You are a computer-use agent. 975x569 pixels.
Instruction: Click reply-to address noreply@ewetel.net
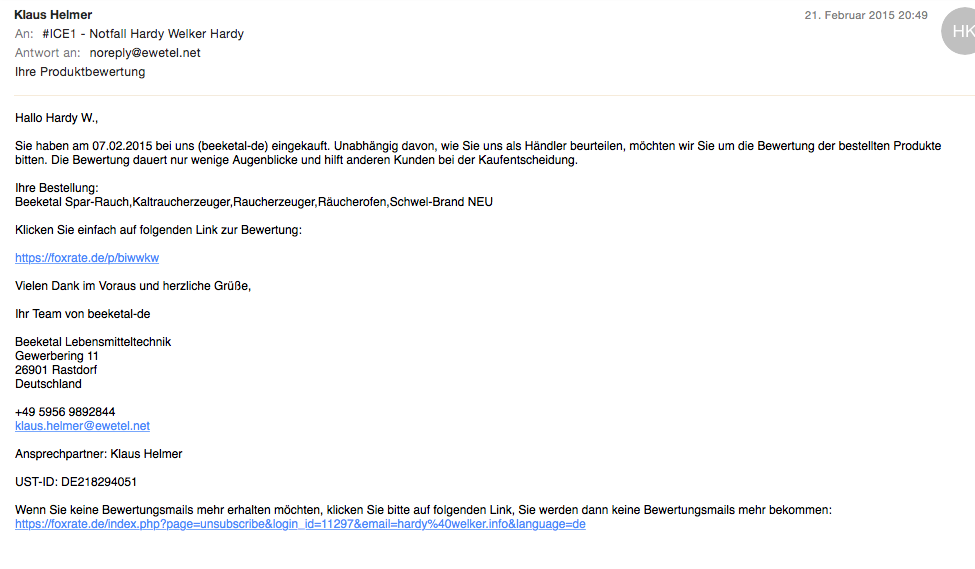[145, 53]
